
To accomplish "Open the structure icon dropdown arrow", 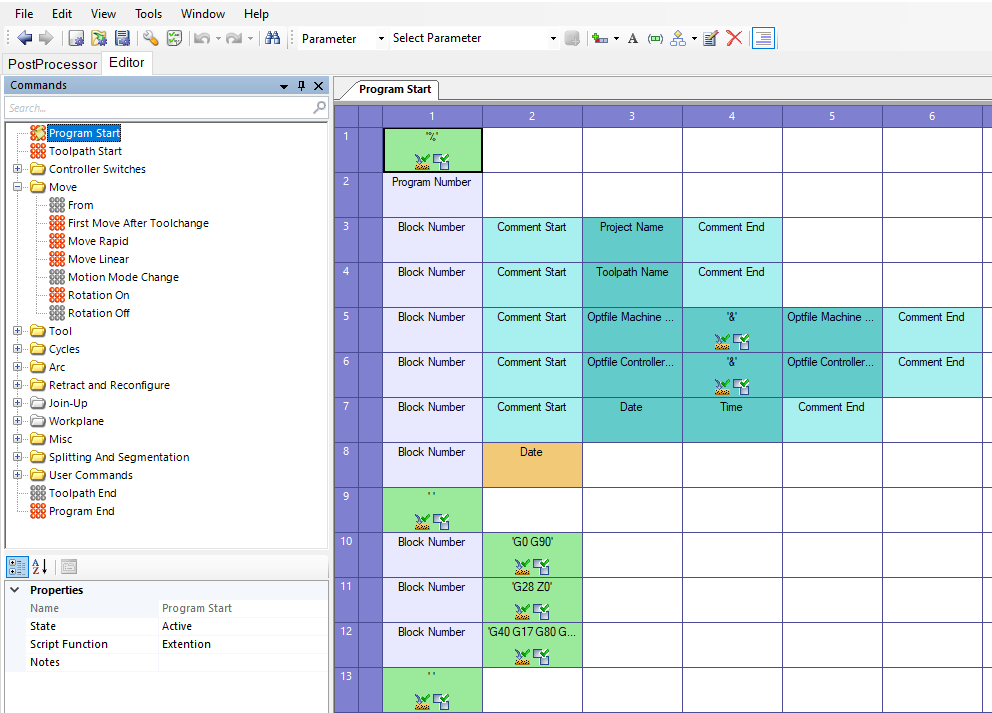I will click(694, 39).
